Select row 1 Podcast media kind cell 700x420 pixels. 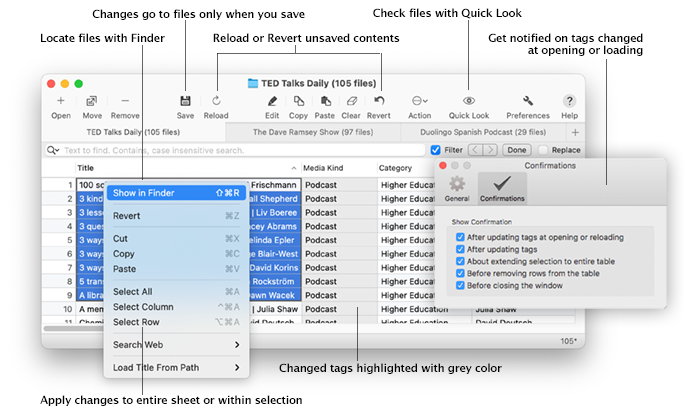point(339,185)
